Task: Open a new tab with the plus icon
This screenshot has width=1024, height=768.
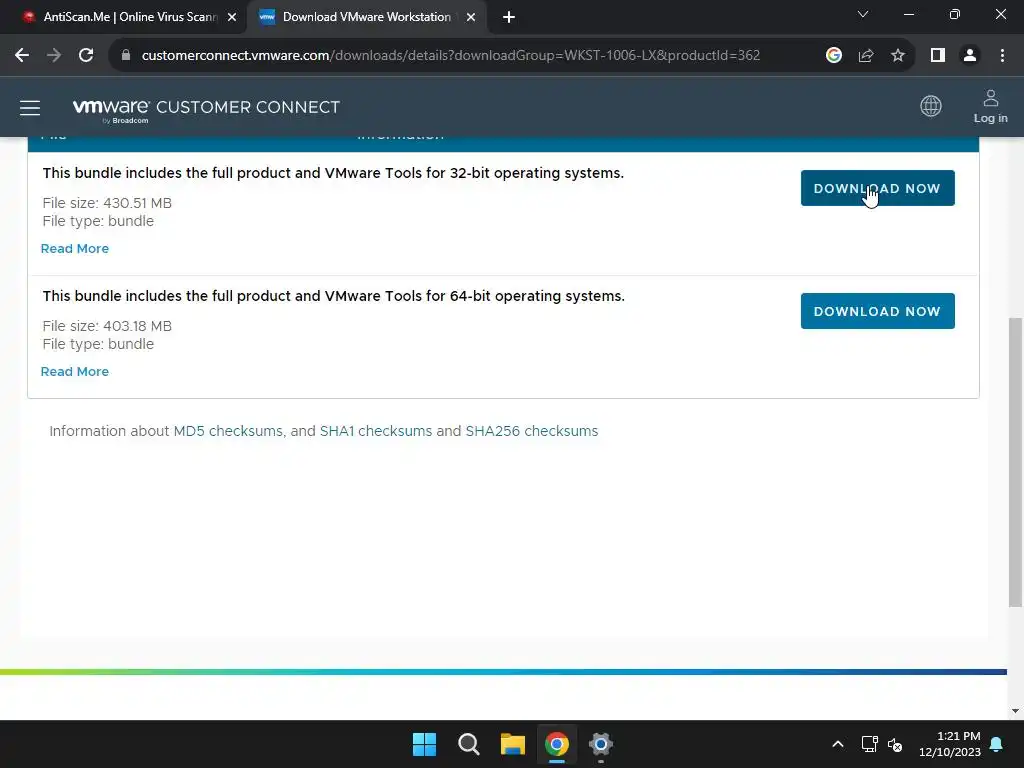Action: (509, 18)
